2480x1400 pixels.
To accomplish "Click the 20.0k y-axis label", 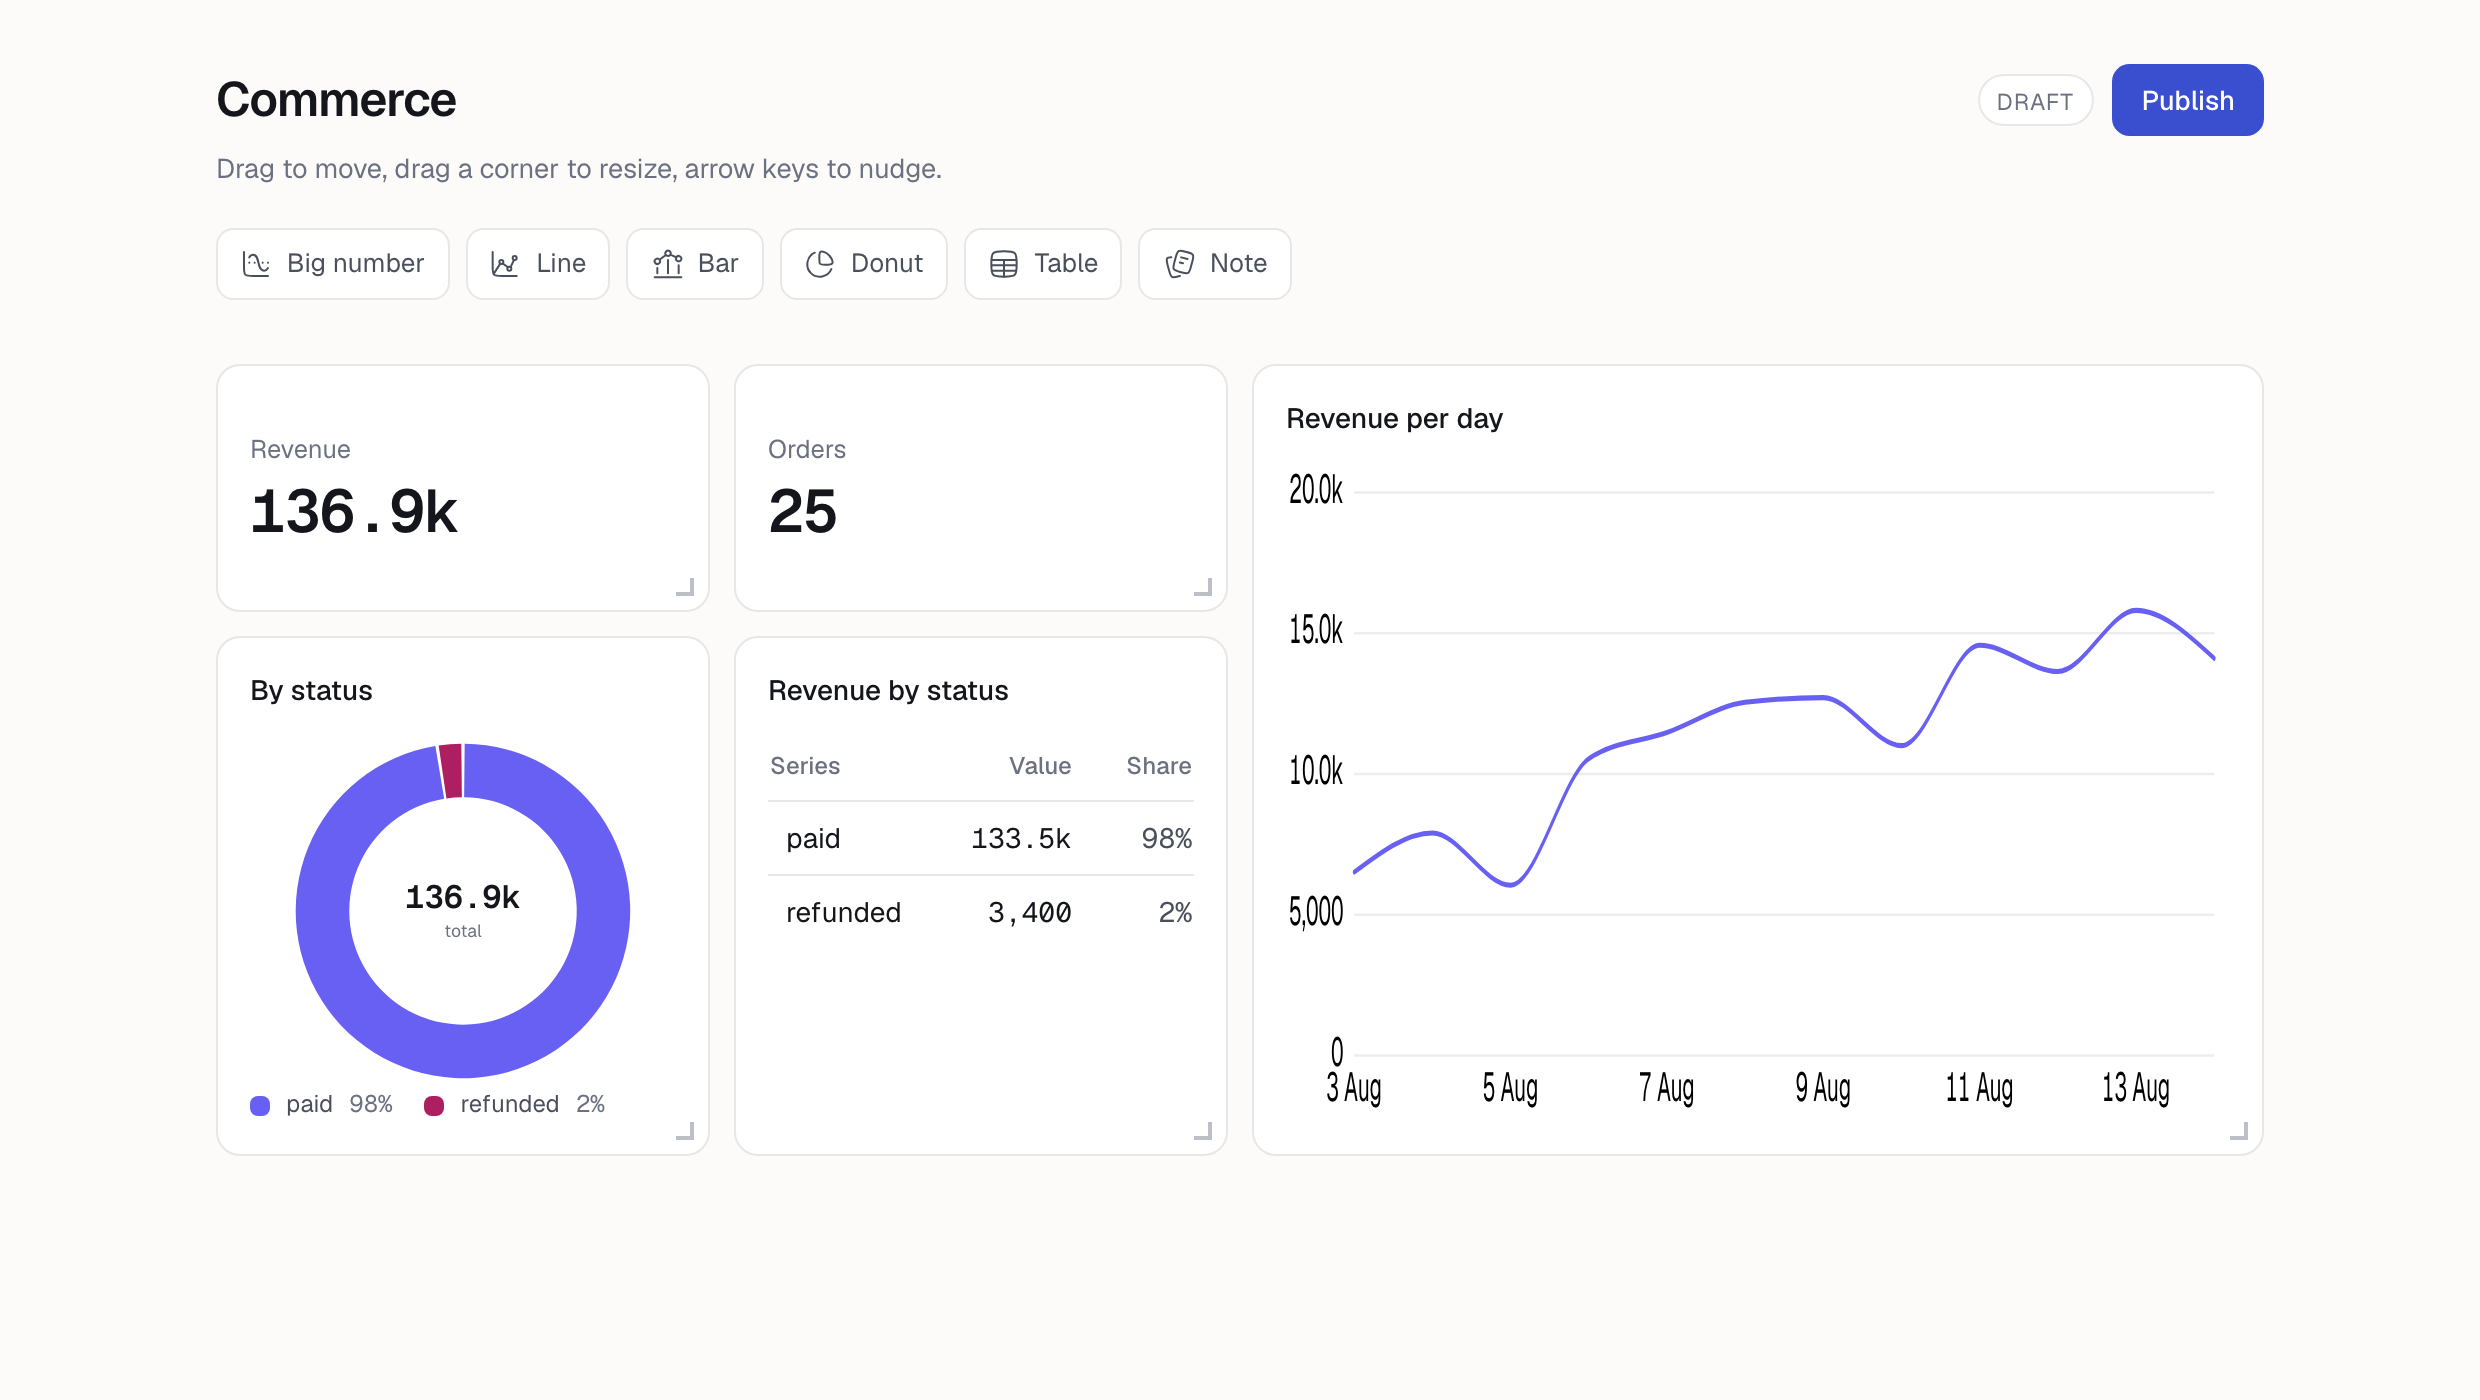I will pyautogui.click(x=1316, y=490).
